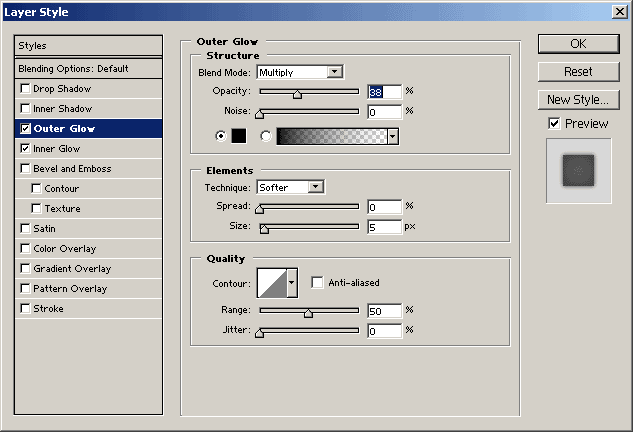Viewport: 633px width, 432px height.
Task: Open the Blend Mode Multiply dropdown
Action: (x=300, y=73)
